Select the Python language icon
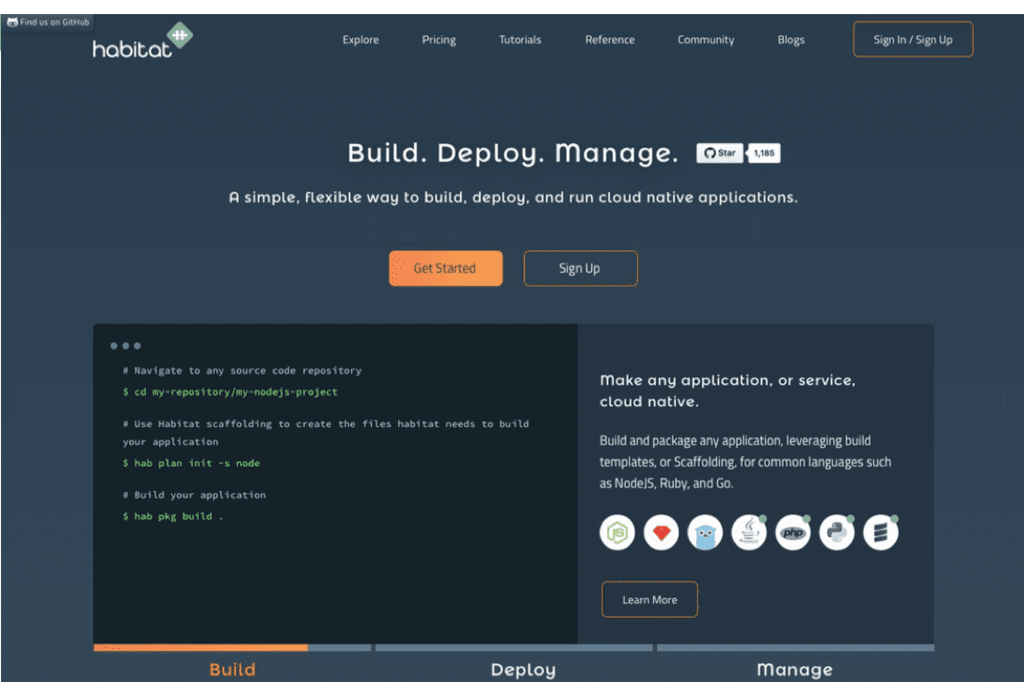1024x682 pixels. [837, 532]
